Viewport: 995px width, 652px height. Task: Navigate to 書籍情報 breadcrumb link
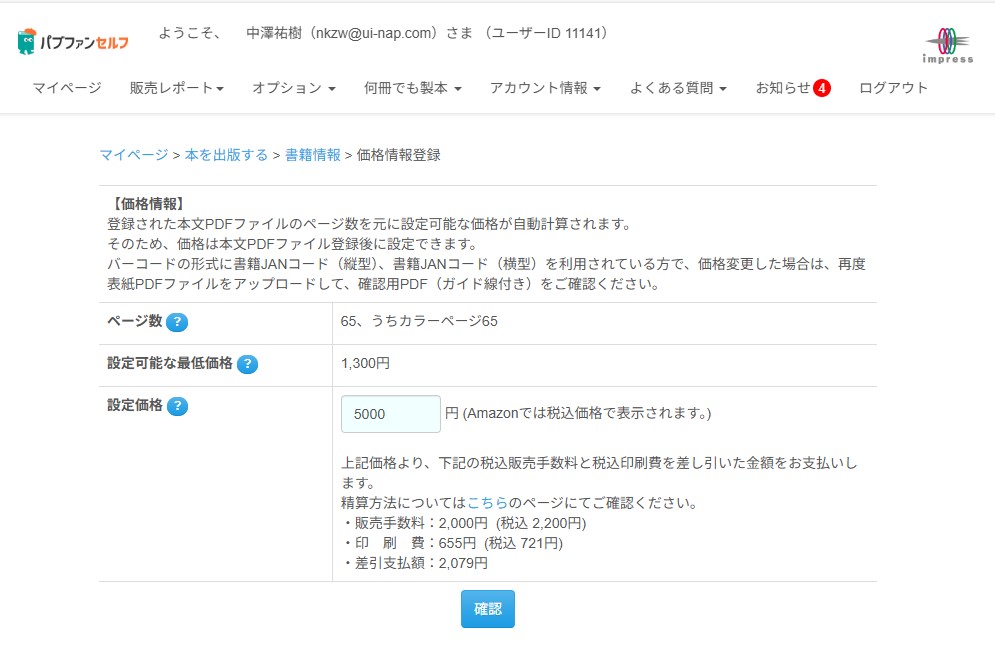tap(312, 155)
